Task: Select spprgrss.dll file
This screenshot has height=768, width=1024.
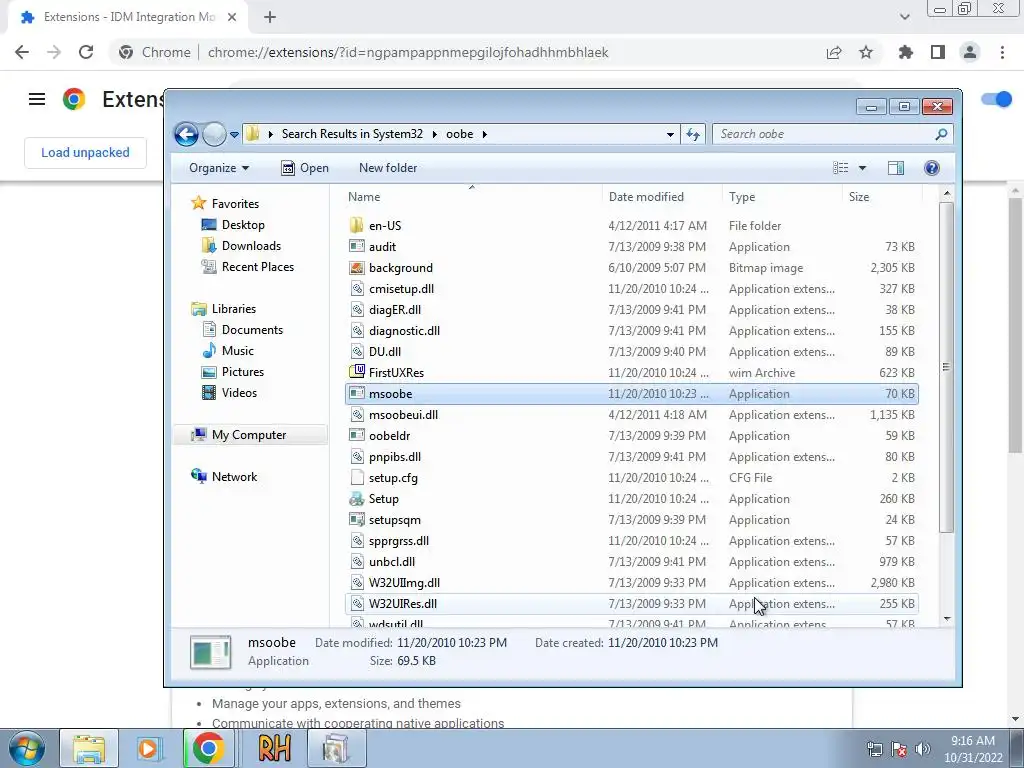Action: tap(398, 541)
